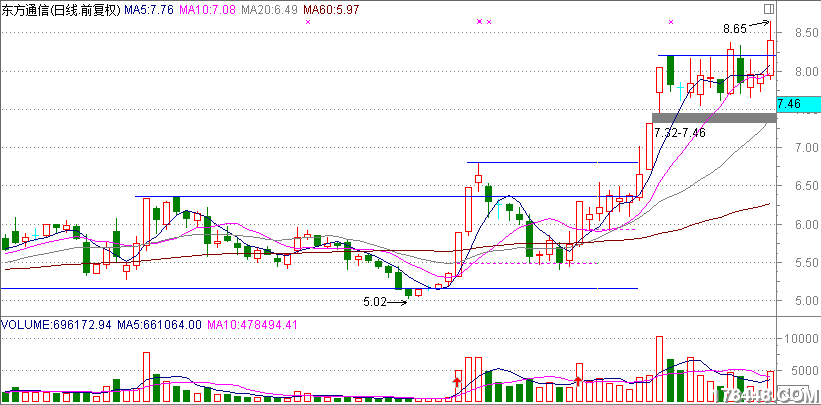Click the first red up arrow in volume panel

457,380
